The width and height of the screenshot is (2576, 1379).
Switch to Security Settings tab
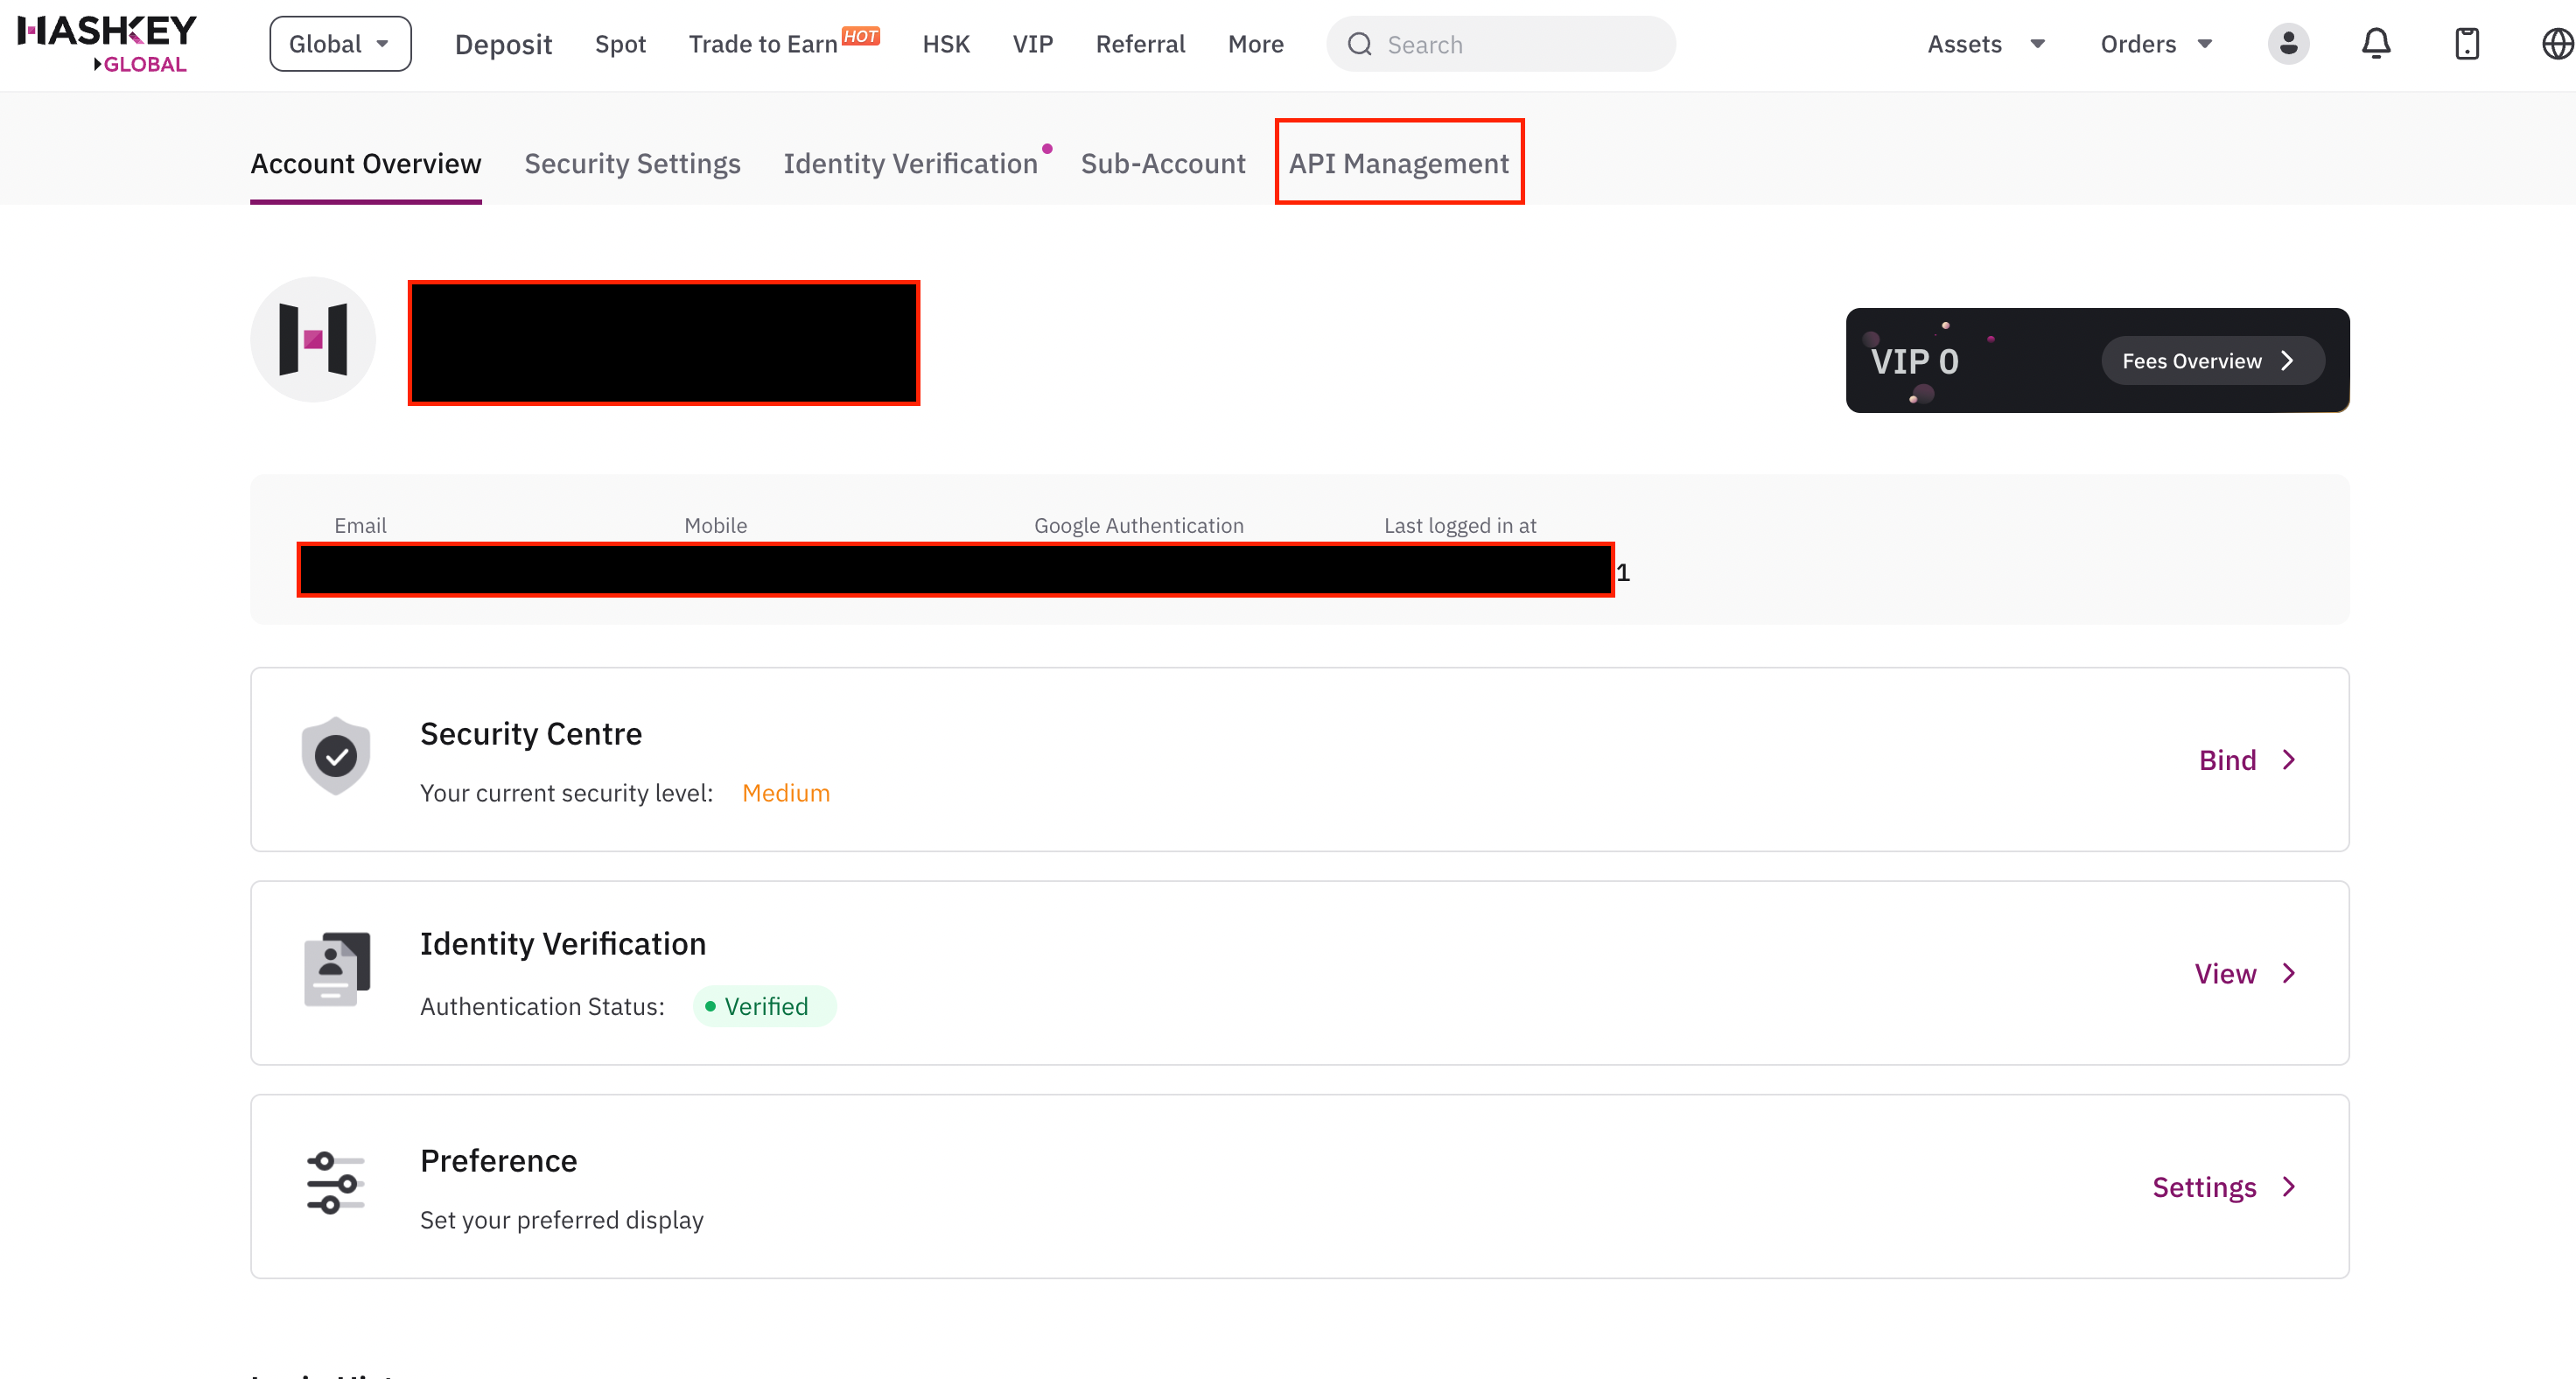coord(632,163)
